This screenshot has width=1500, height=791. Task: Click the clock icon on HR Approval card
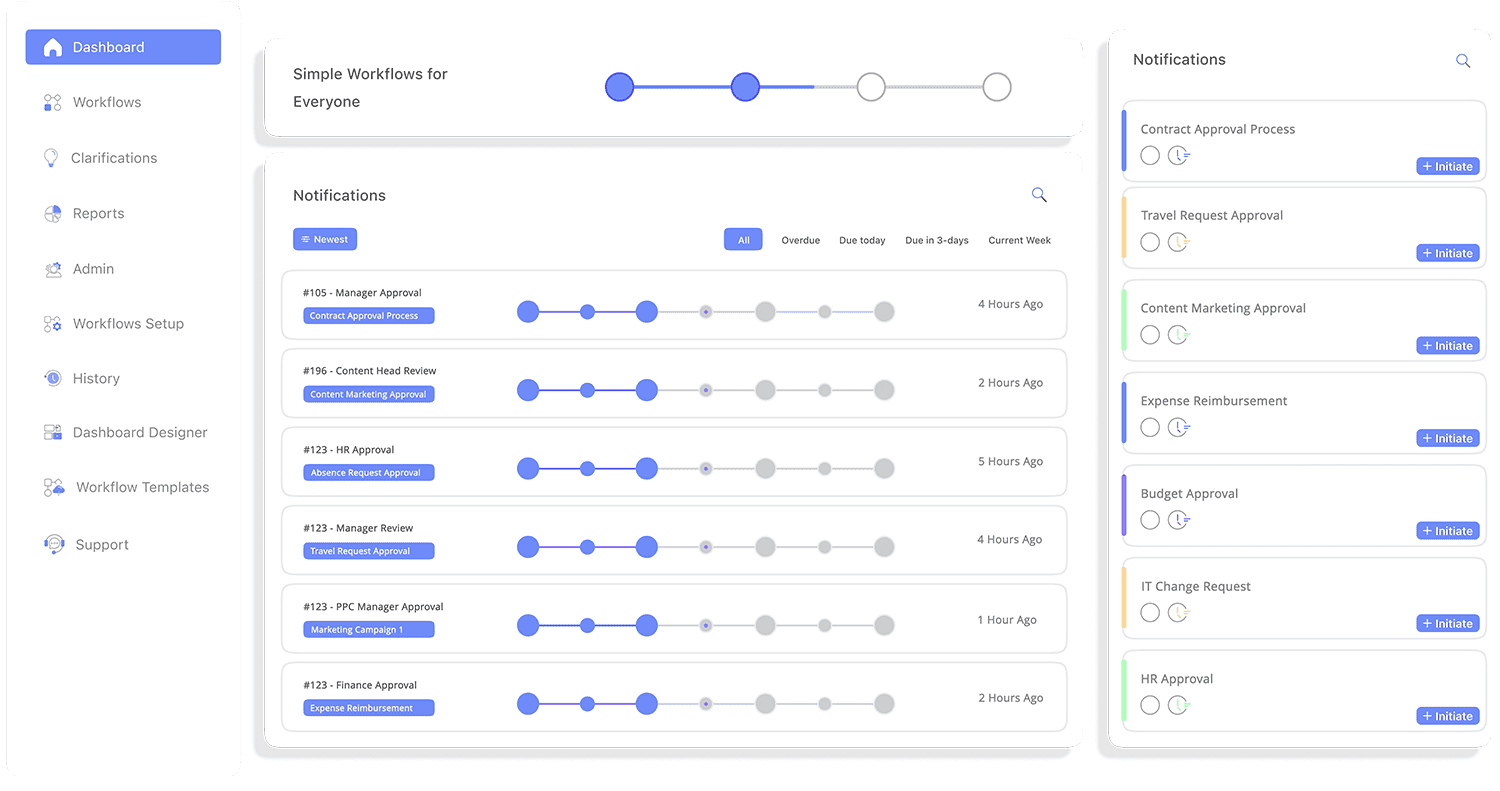coord(1180,705)
